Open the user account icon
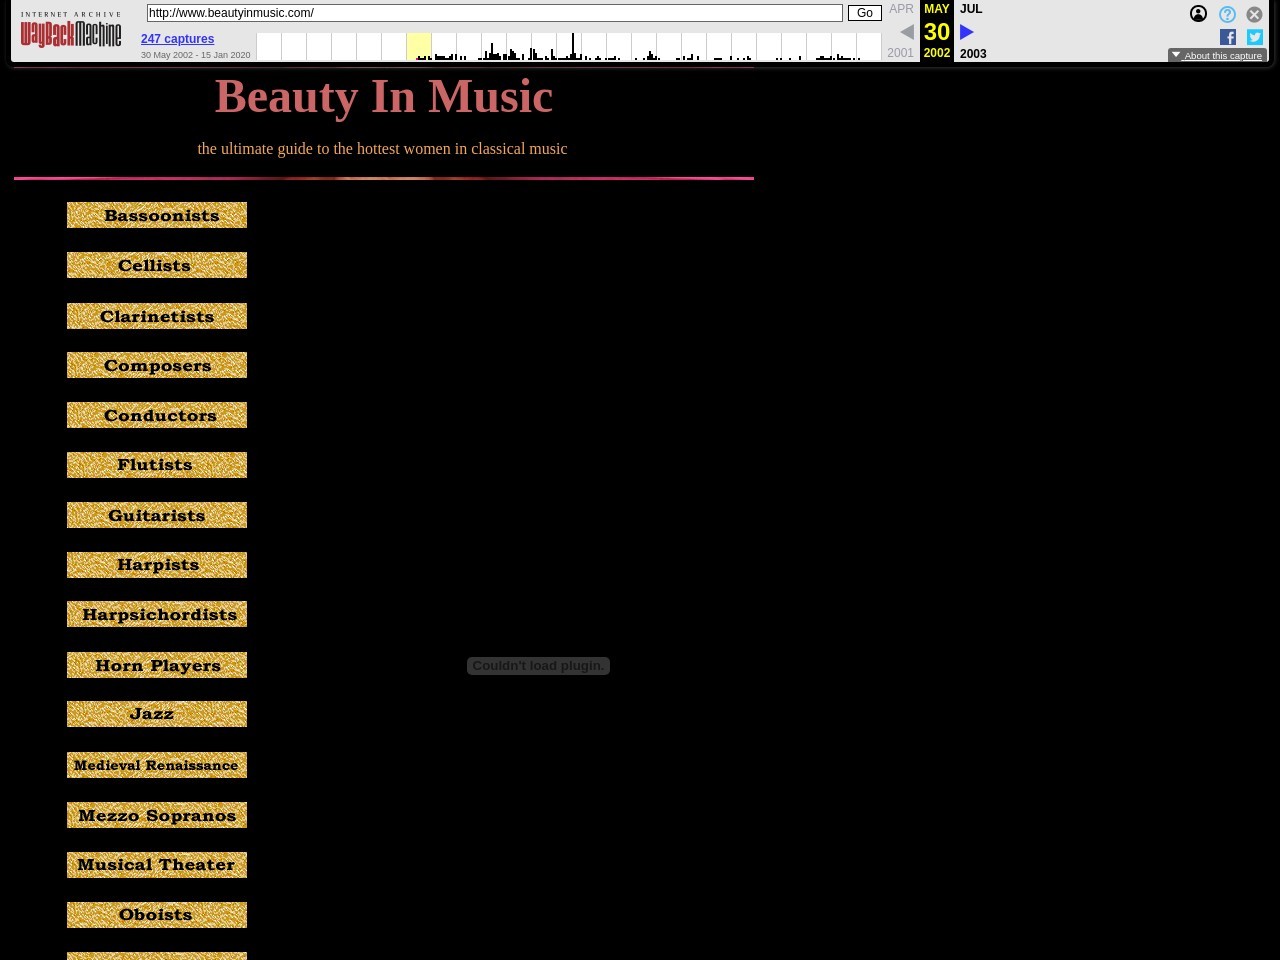The width and height of the screenshot is (1280, 960). click(1198, 14)
